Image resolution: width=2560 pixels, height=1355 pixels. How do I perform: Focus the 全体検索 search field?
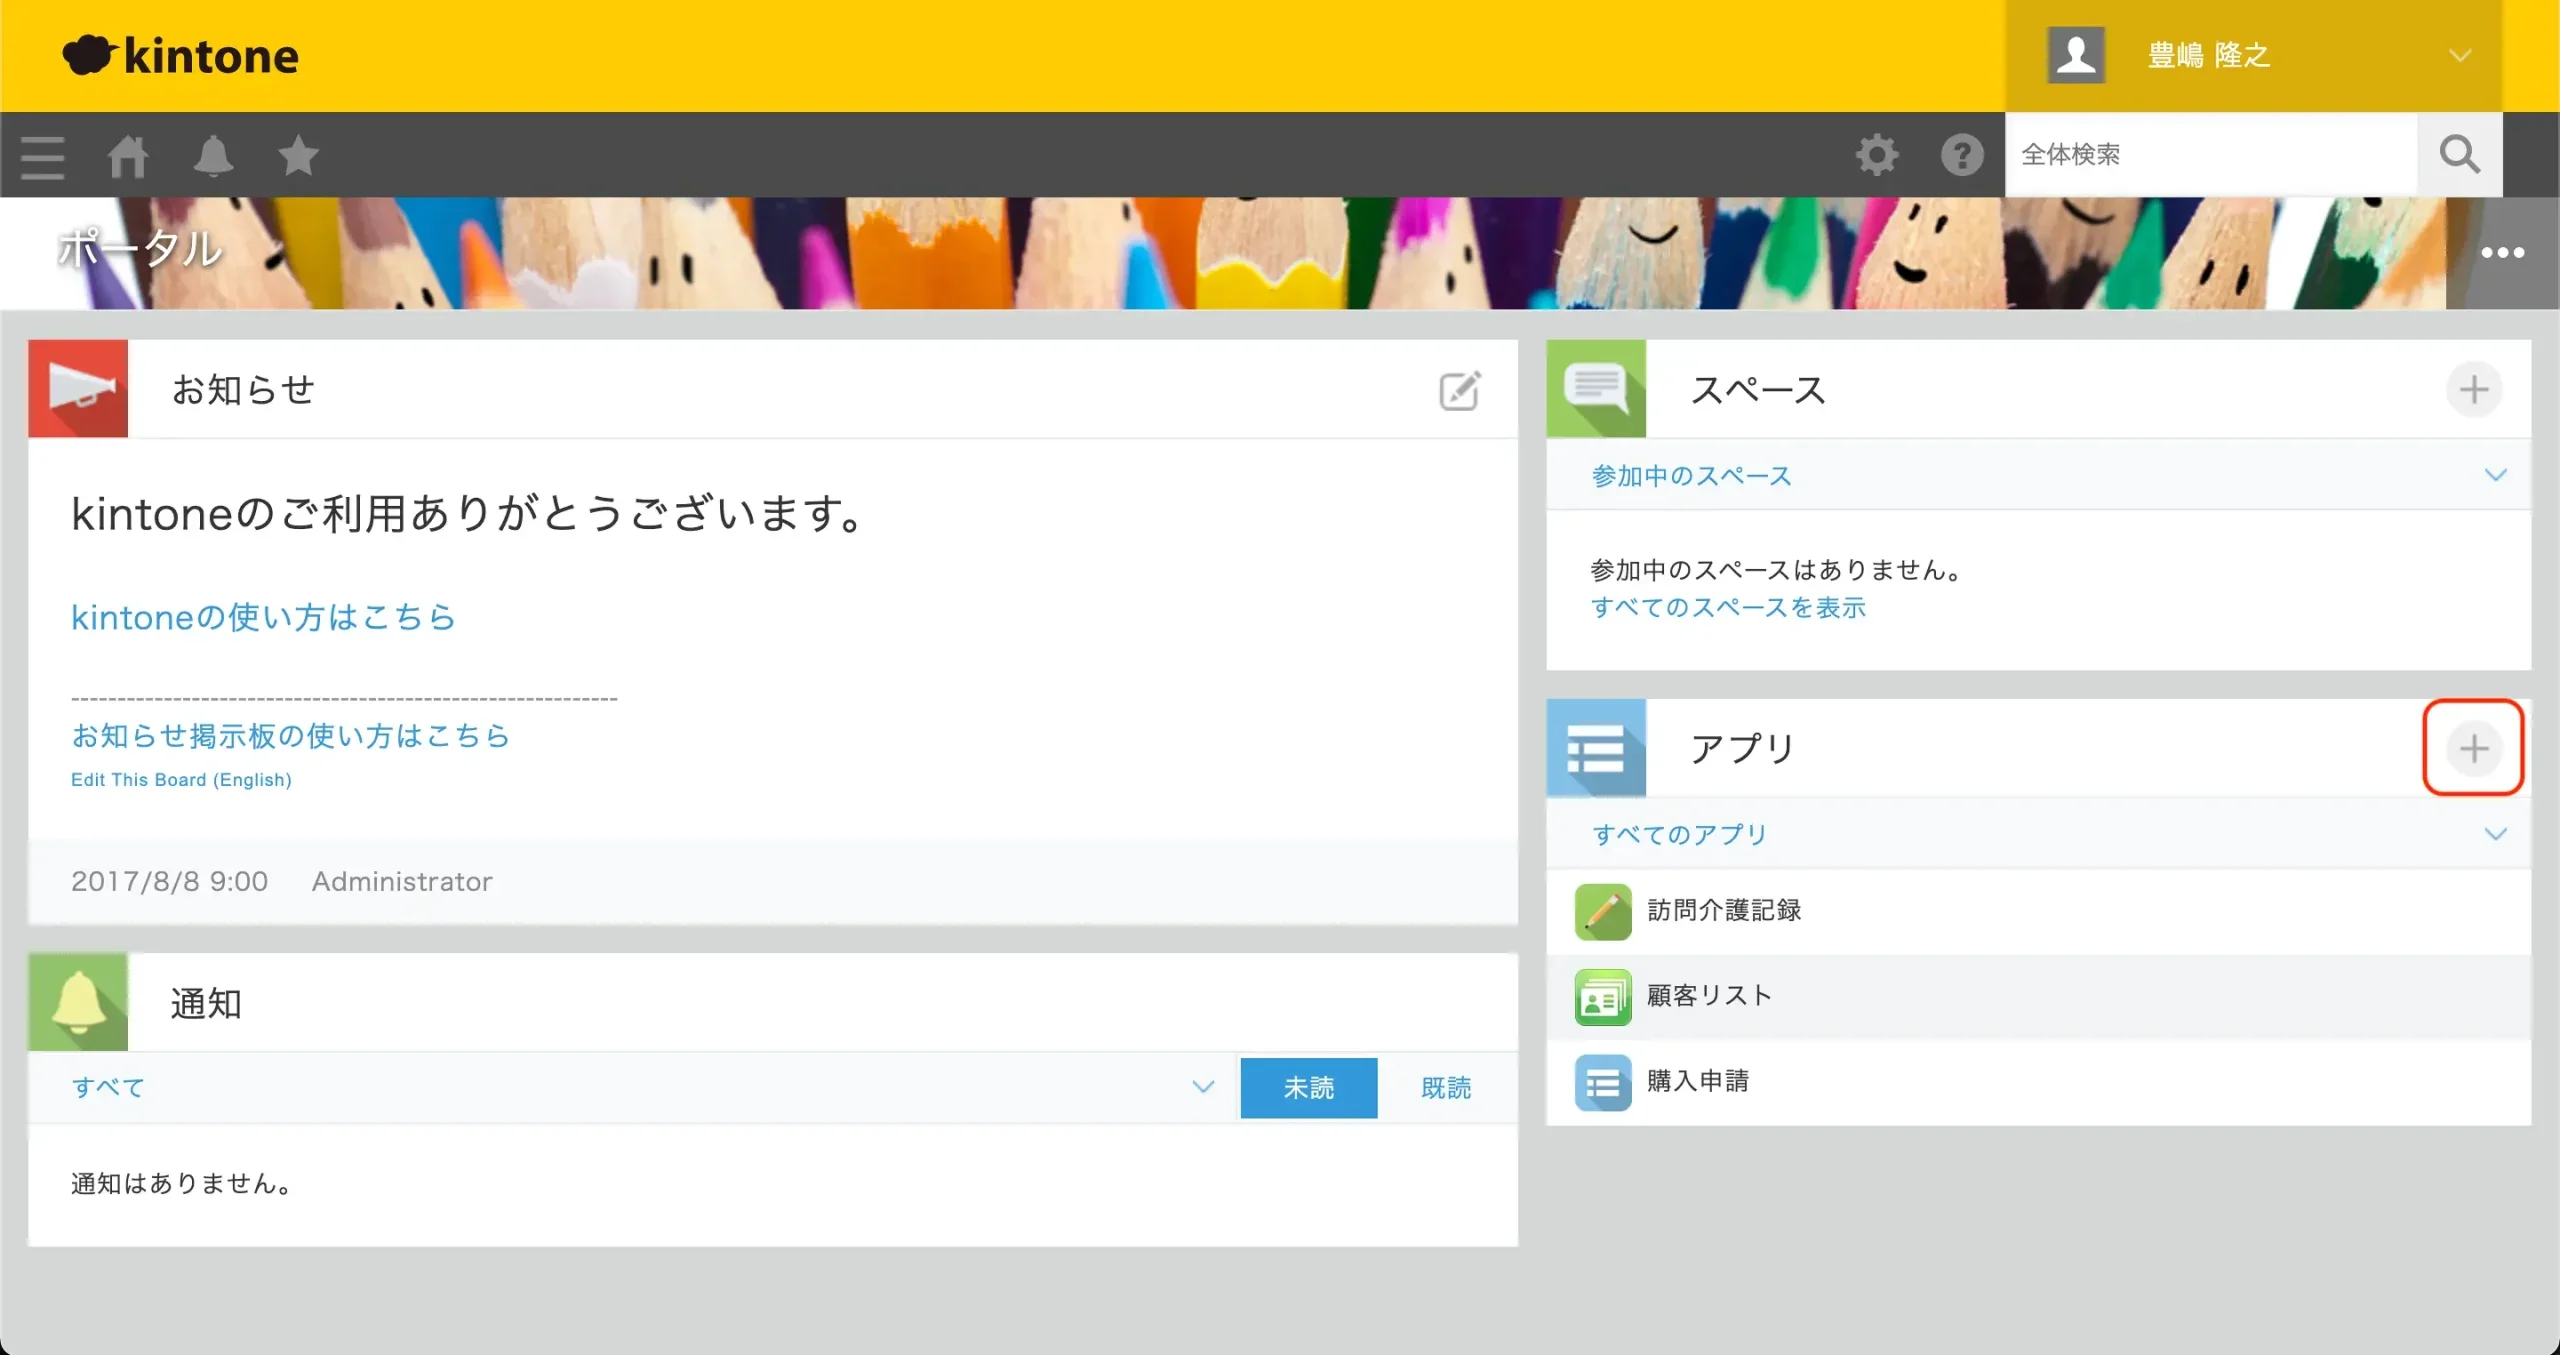pyautogui.click(x=2211, y=155)
